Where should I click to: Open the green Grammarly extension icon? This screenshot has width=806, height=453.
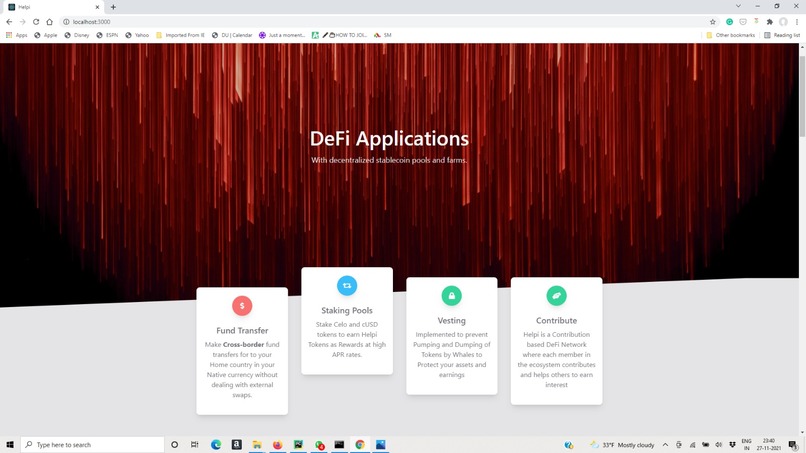tap(729, 22)
